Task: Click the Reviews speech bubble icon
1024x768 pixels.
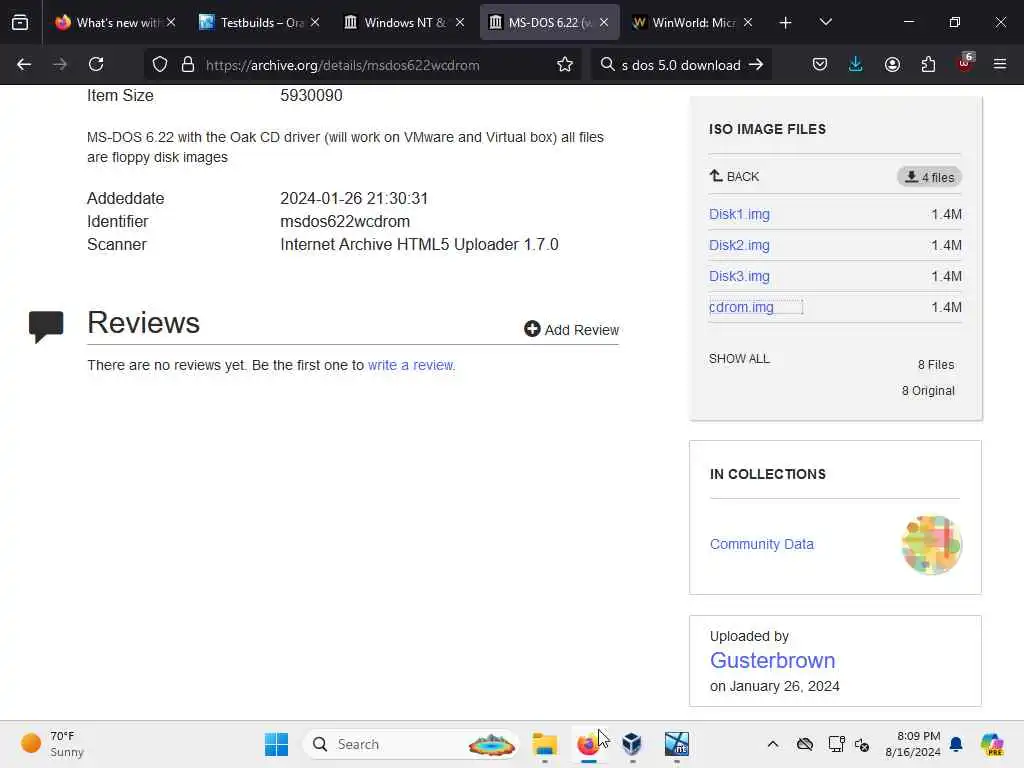Action: (x=46, y=327)
